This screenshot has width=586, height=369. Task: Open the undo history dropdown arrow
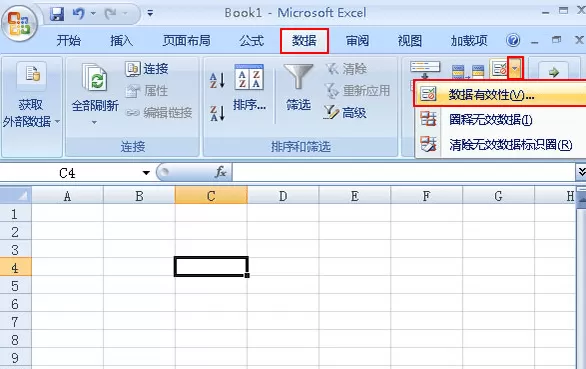[93, 14]
